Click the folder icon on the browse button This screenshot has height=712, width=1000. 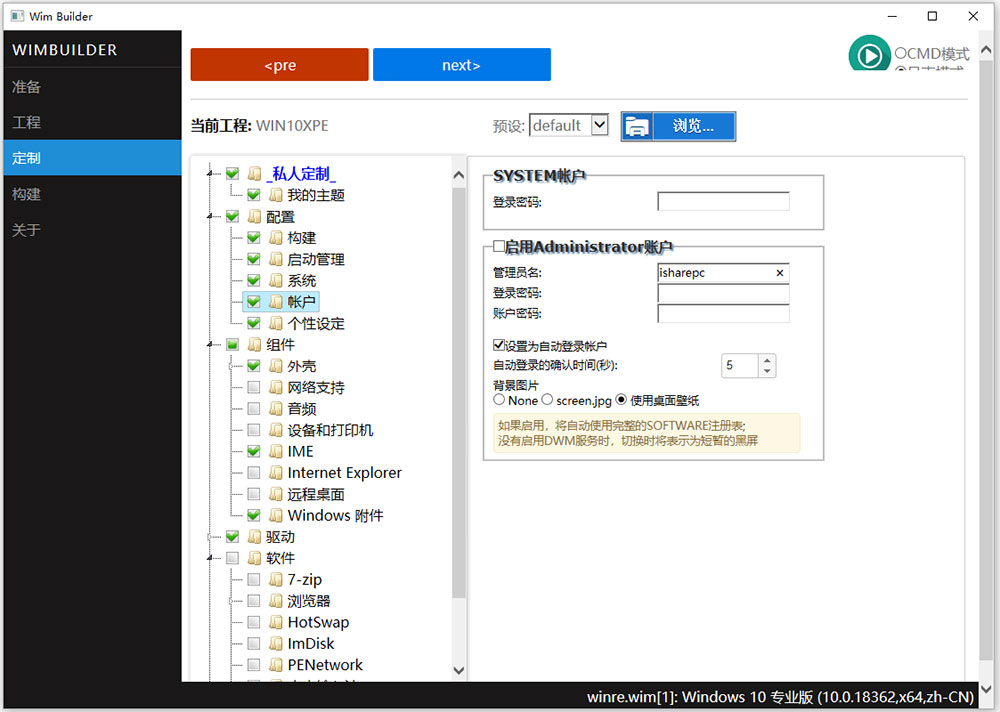(x=636, y=126)
